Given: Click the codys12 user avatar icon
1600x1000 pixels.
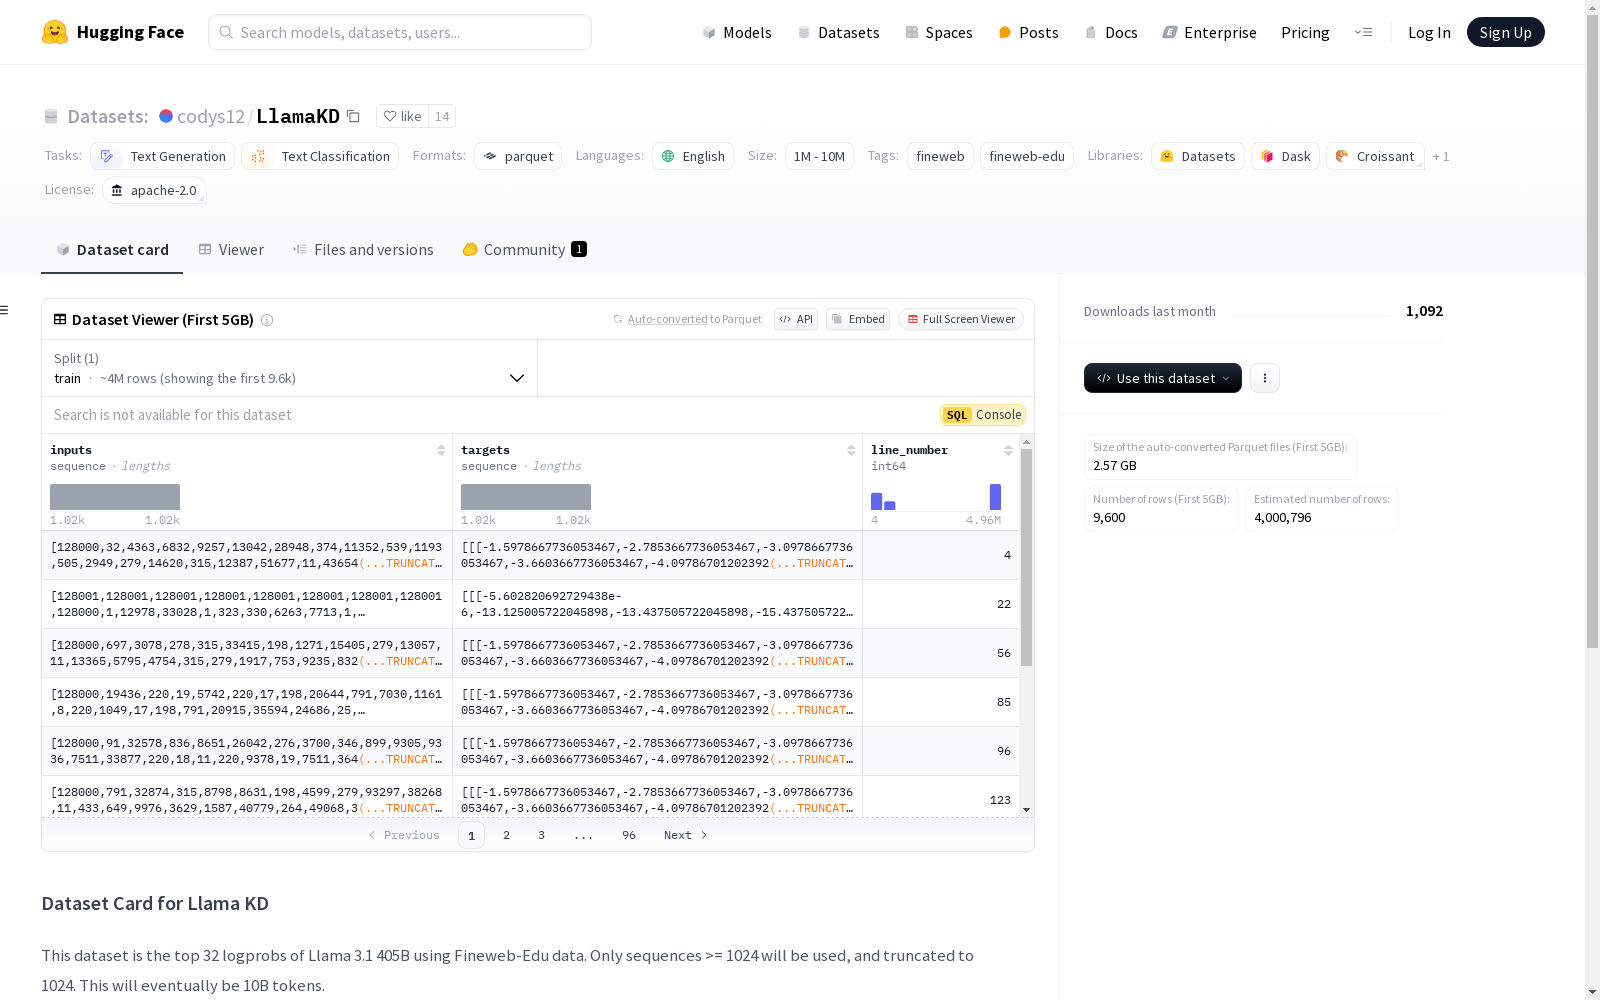Looking at the screenshot, I should [x=166, y=116].
